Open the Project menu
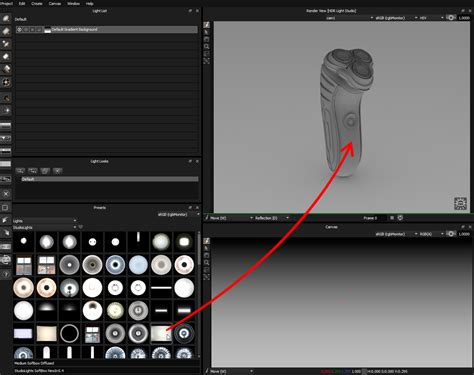 [x=6, y=4]
